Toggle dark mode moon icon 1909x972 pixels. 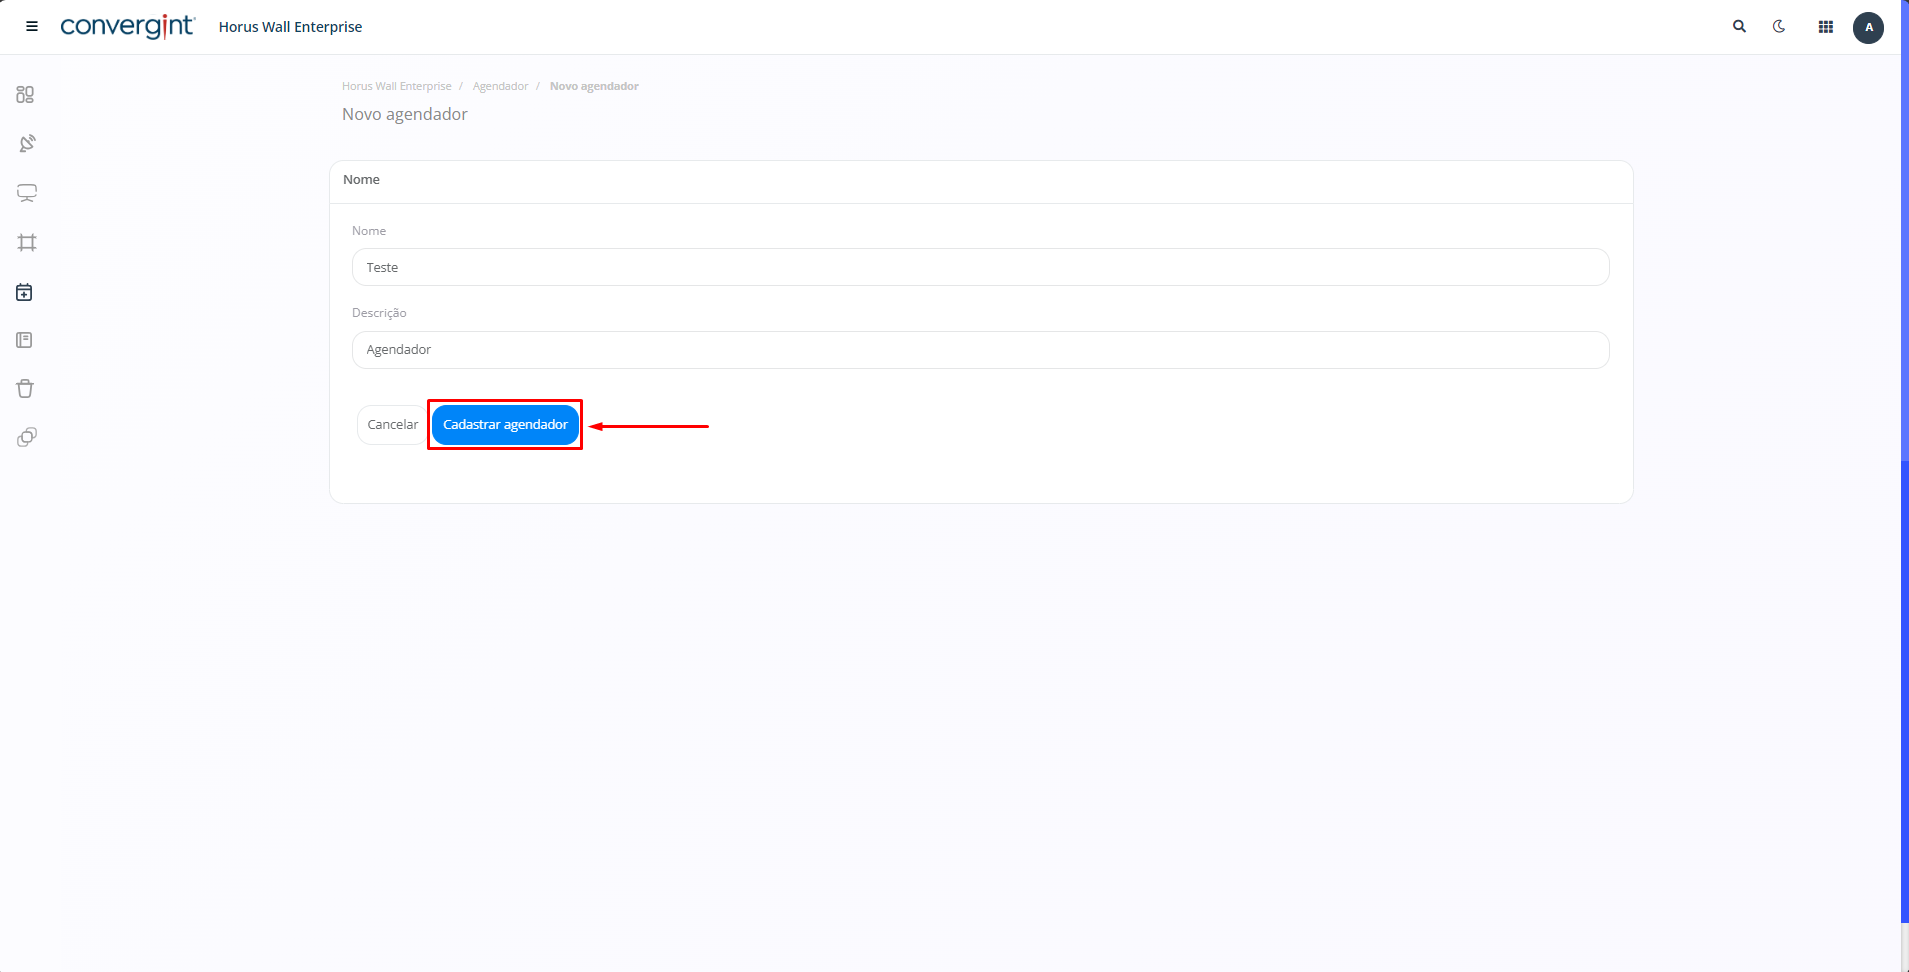(x=1779, y=27)
